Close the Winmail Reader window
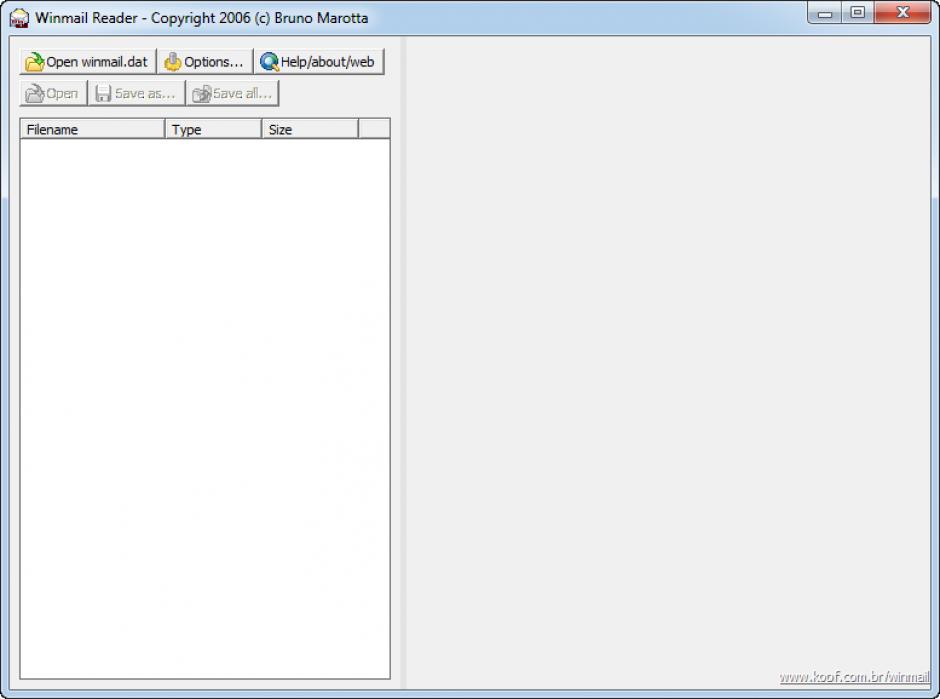Image resolution: width=940 pixels, height=699 pixels. 902,14
